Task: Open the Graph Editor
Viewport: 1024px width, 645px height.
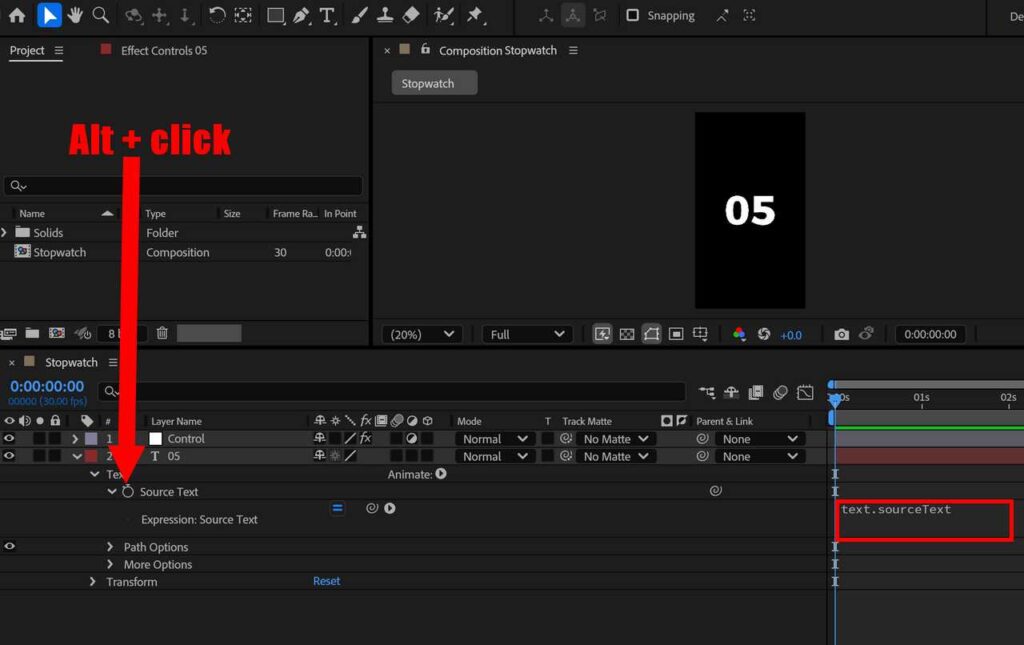Action: click(805, 392)
